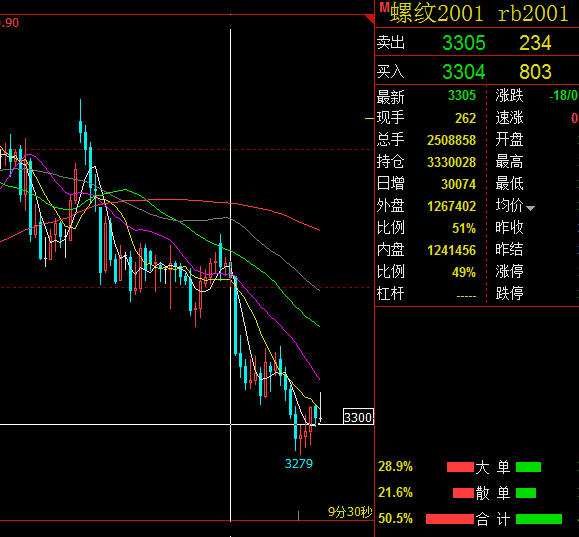The image size is (579, 537).
Task: Click the 内盘 value 1241456
Action: tap(451, 250)
